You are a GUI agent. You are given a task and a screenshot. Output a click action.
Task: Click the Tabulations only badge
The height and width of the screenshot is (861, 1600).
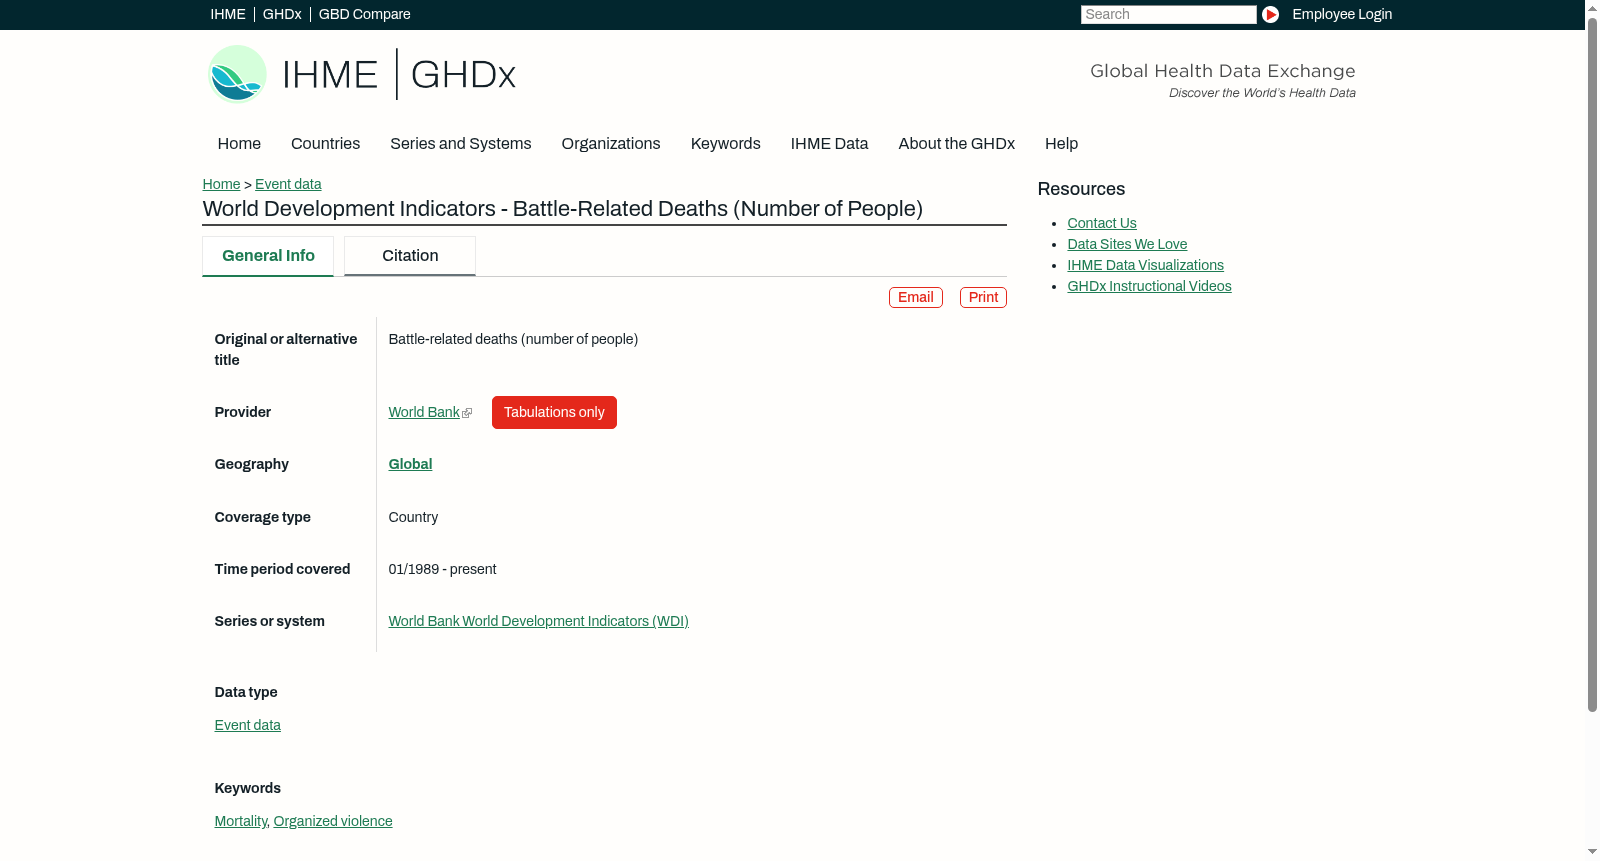[554, 412]
